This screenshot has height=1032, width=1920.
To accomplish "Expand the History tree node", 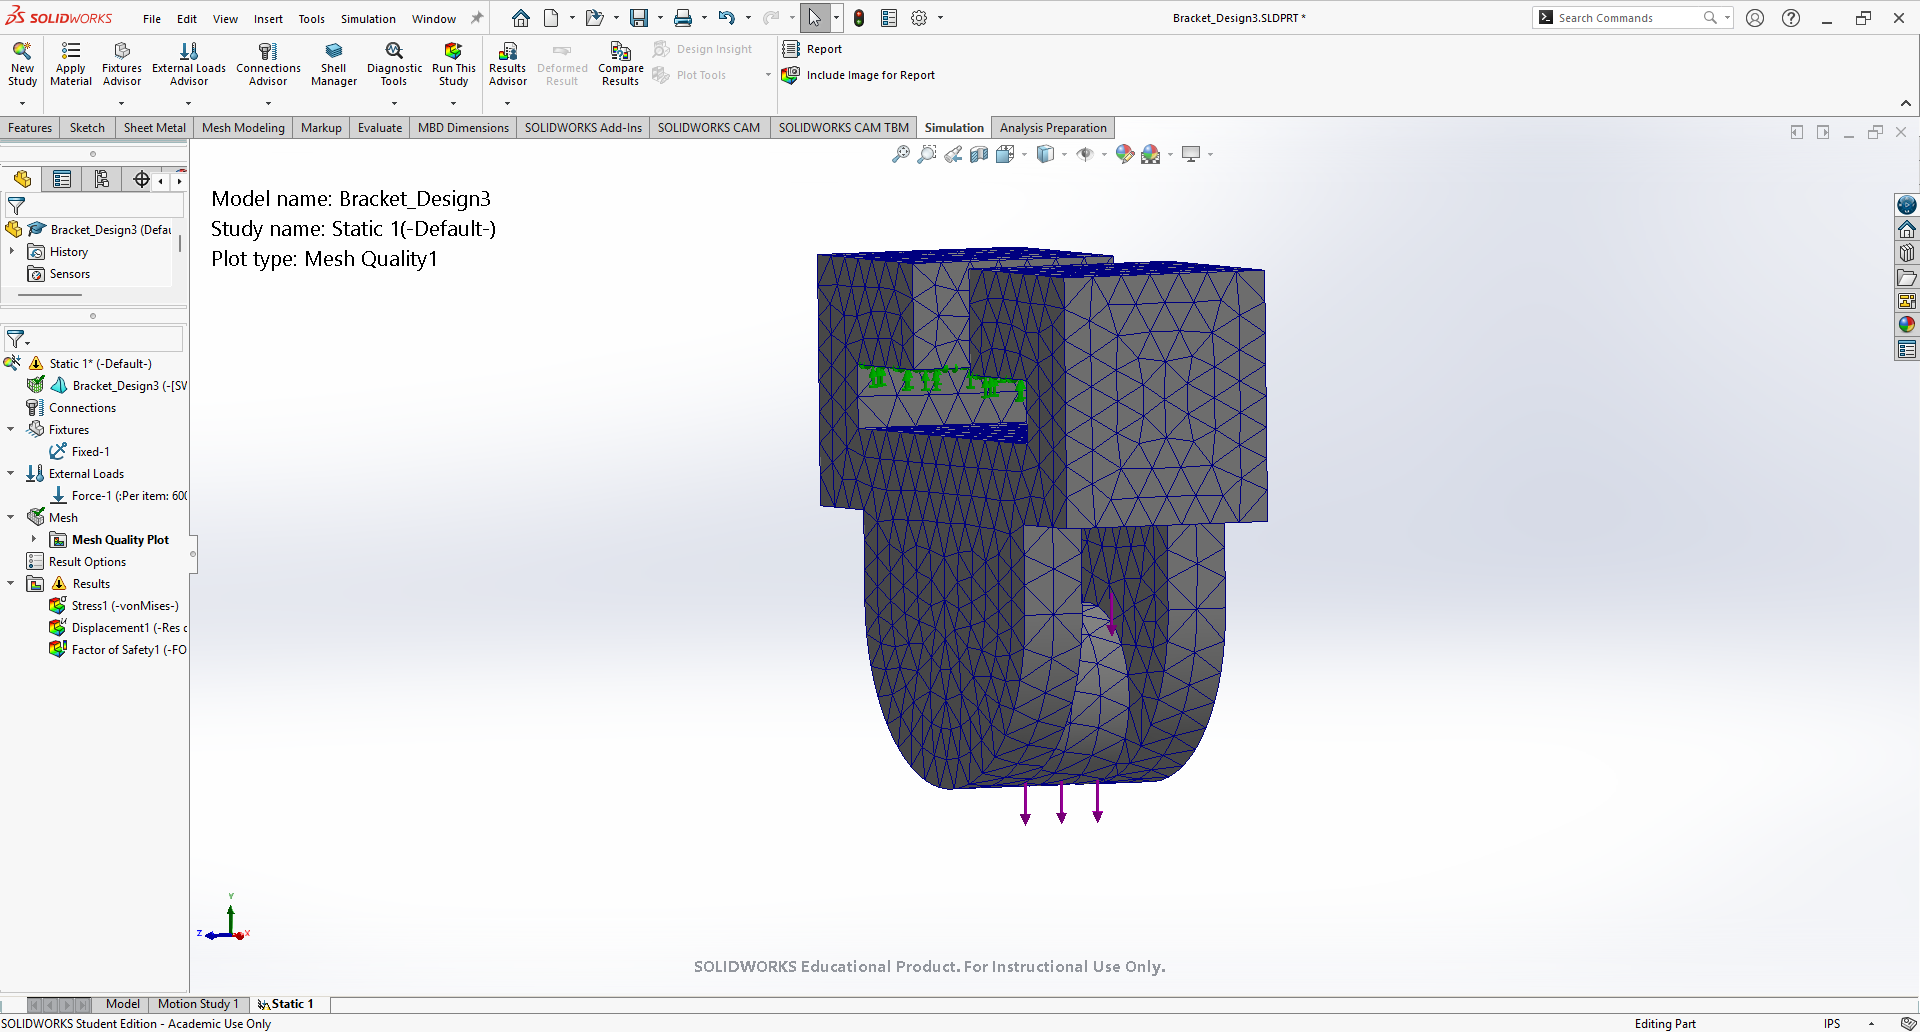I will pyautogui.click(x=12, y=252).
